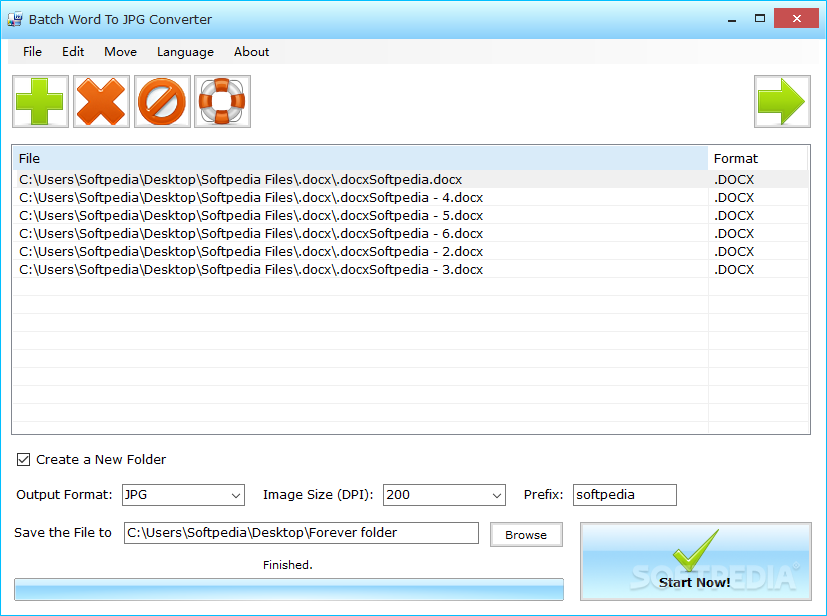The width and height of the screenshot is (827, 616).
Task: Open the Output Format JPG dropdown
Action: [183, 495]
